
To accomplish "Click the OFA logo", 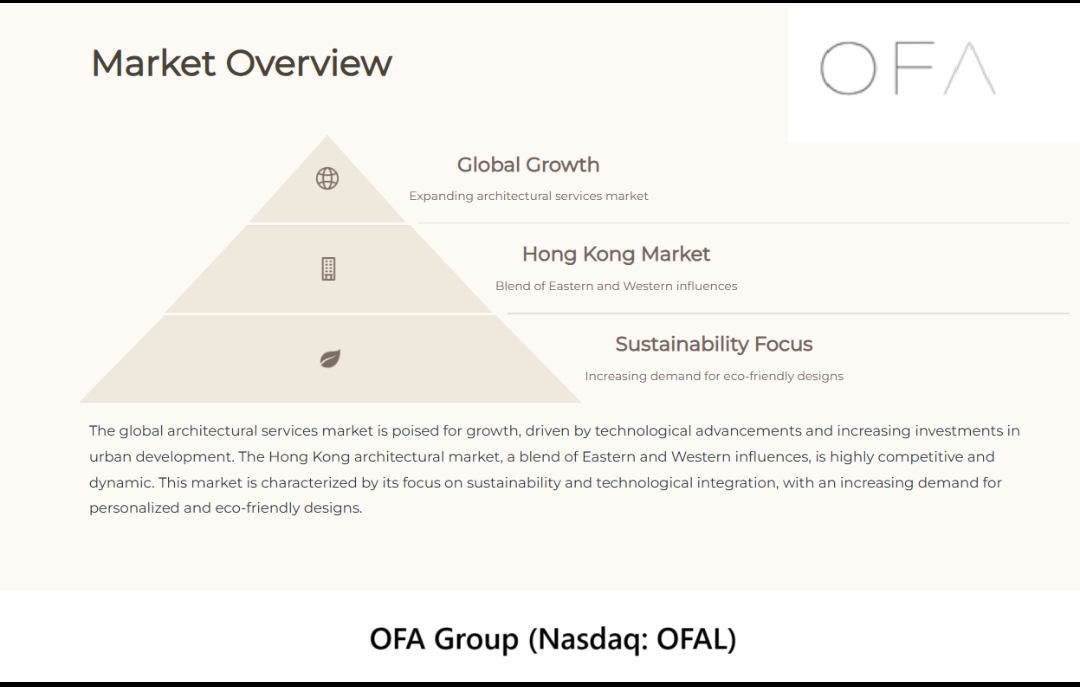I will click(907, 70).
